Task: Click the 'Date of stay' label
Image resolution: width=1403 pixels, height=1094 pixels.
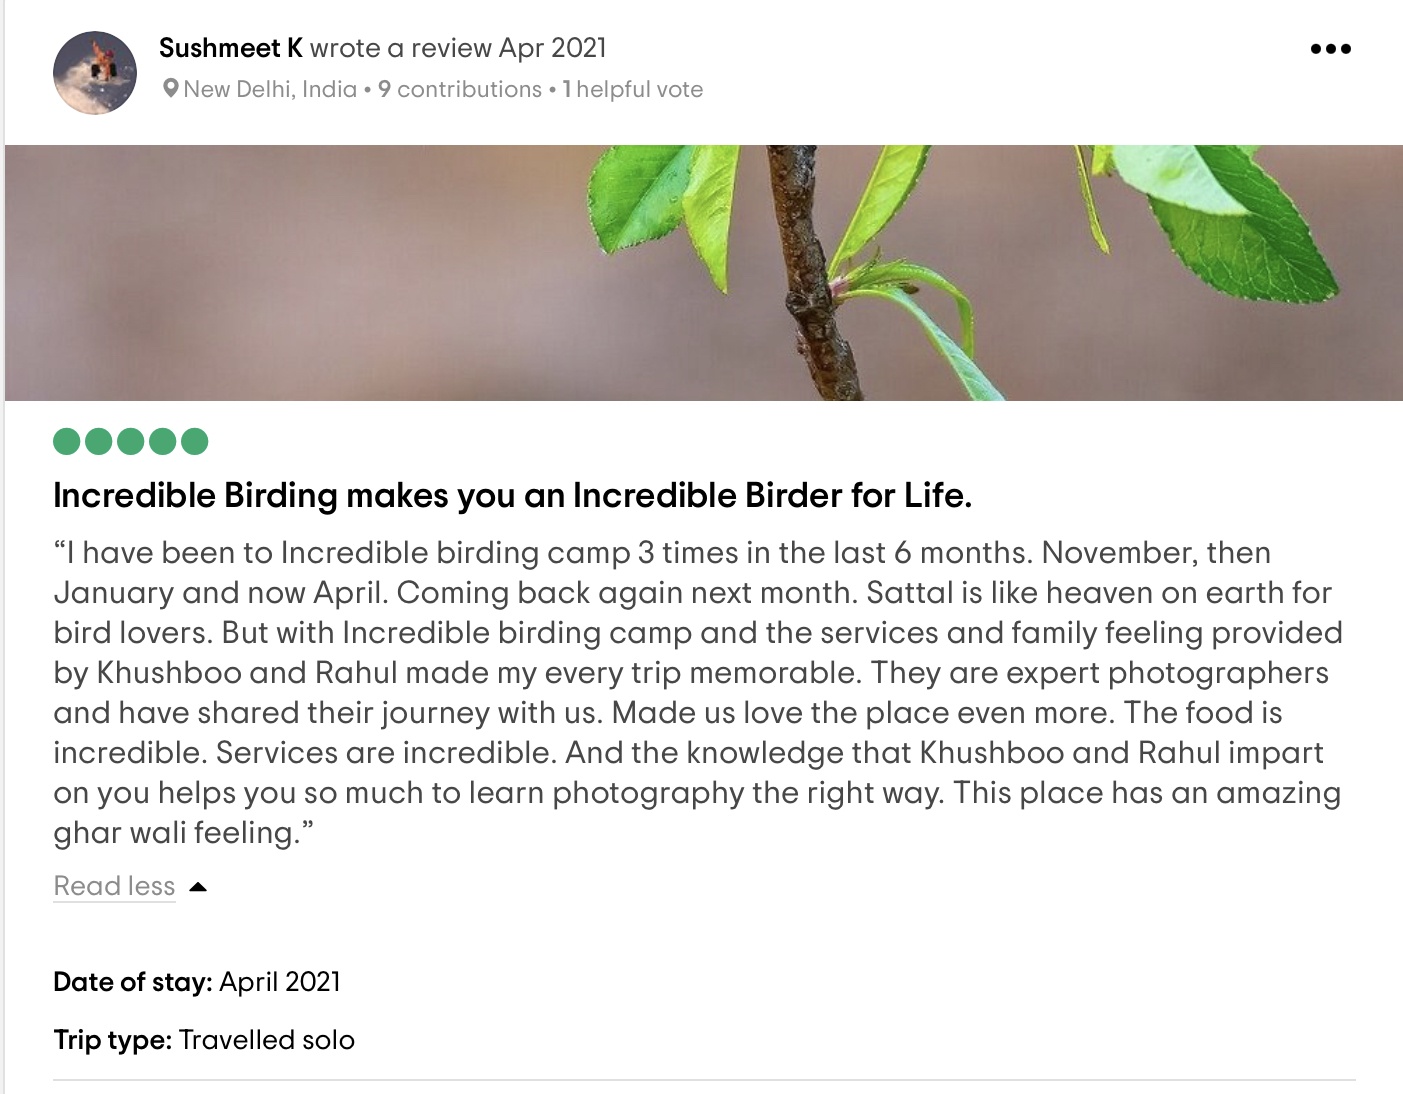Action: tap(132, 982)
